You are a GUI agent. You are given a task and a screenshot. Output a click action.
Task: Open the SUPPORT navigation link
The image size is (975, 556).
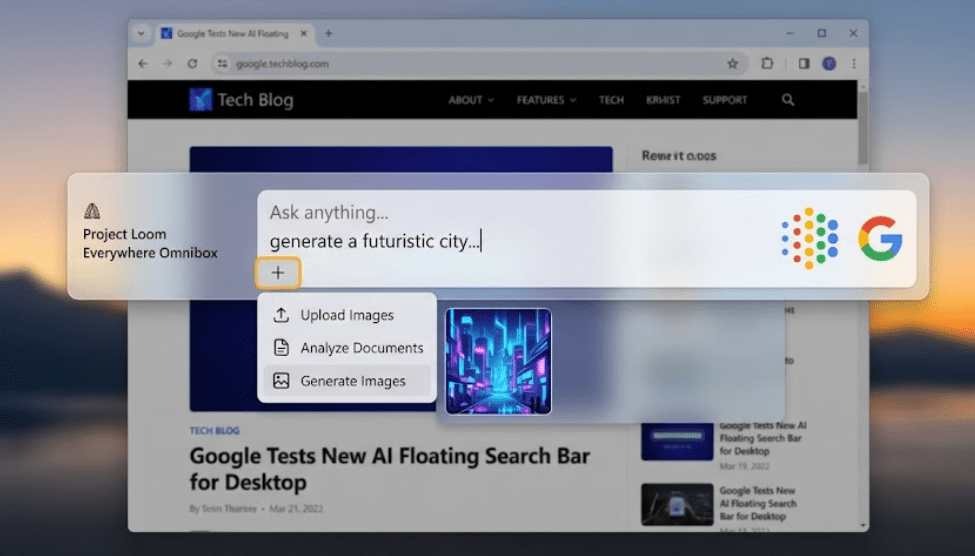click(x=724, y=100)
